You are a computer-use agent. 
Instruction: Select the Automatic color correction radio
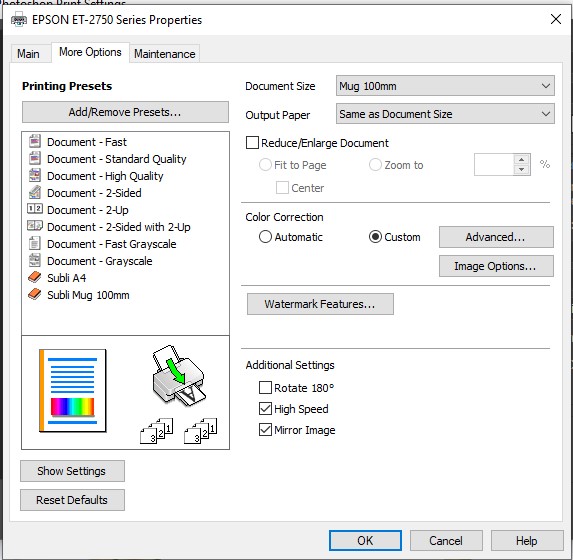point(265,237)
